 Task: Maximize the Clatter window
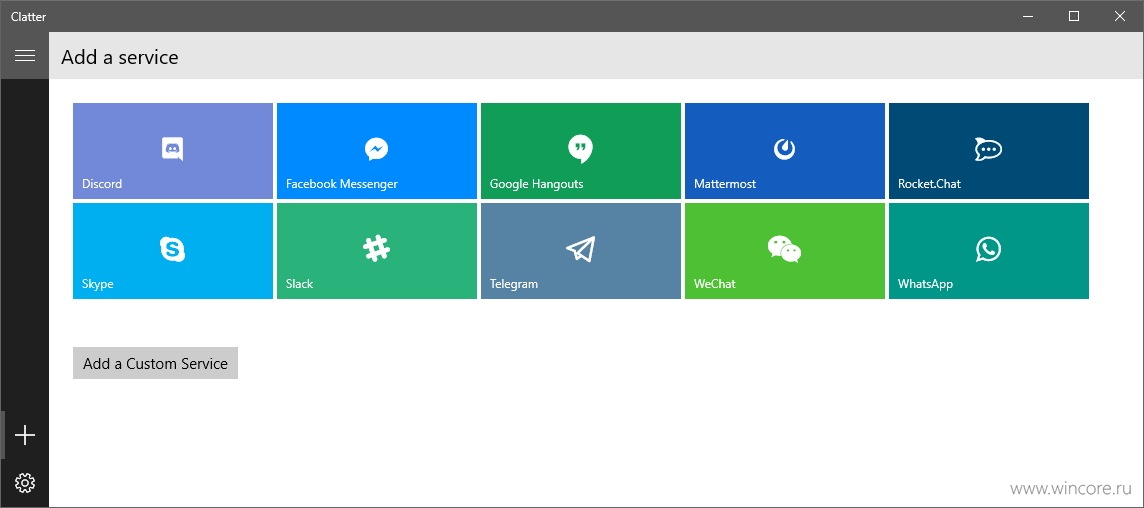click(1074, 16)
